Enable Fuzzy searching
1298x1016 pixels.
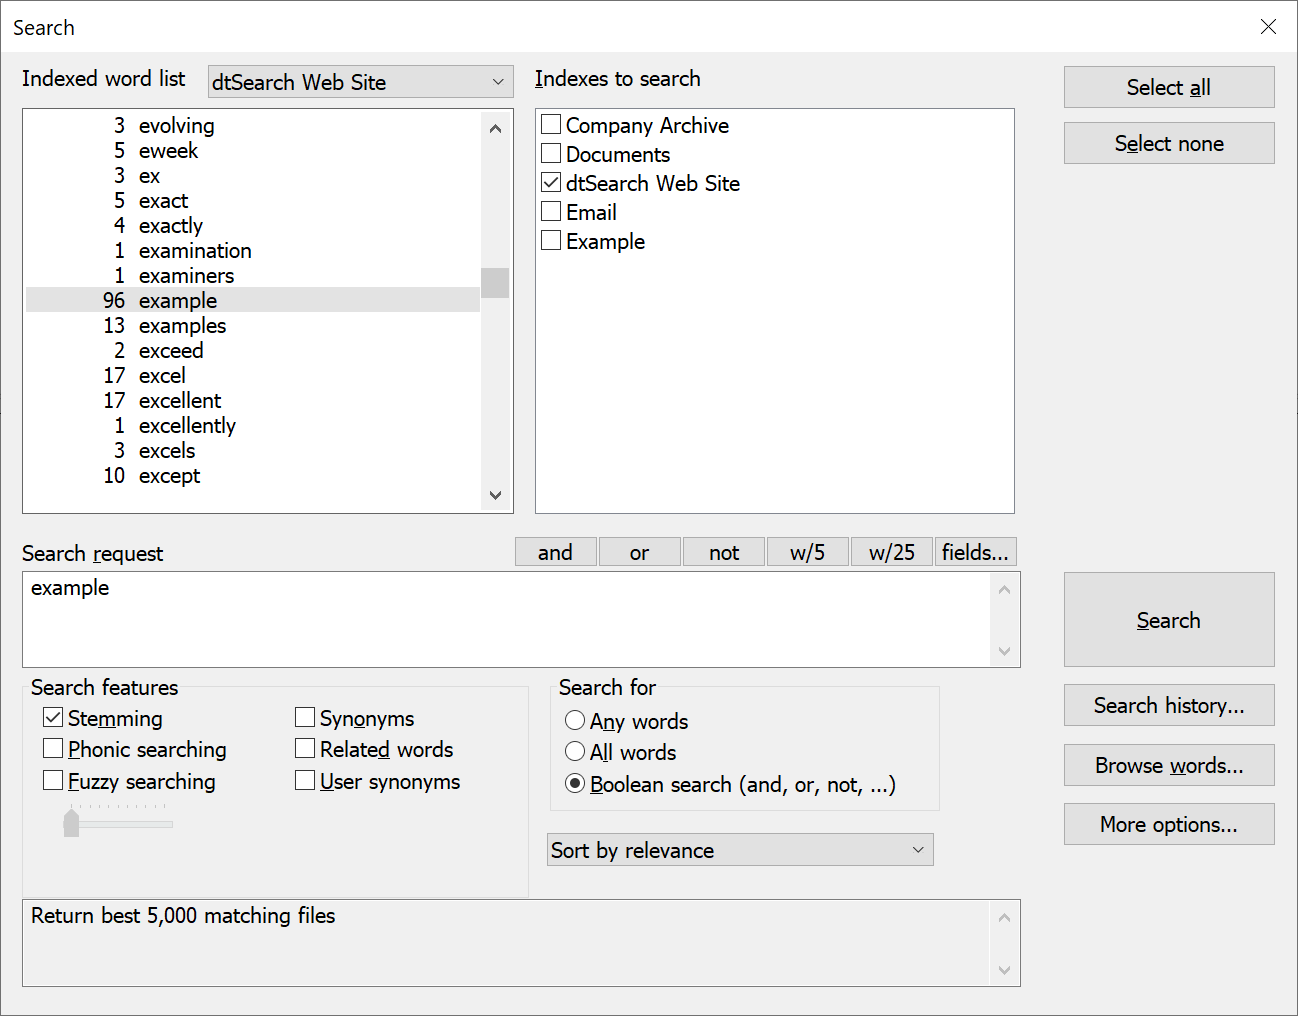click(x=53, y=781)
